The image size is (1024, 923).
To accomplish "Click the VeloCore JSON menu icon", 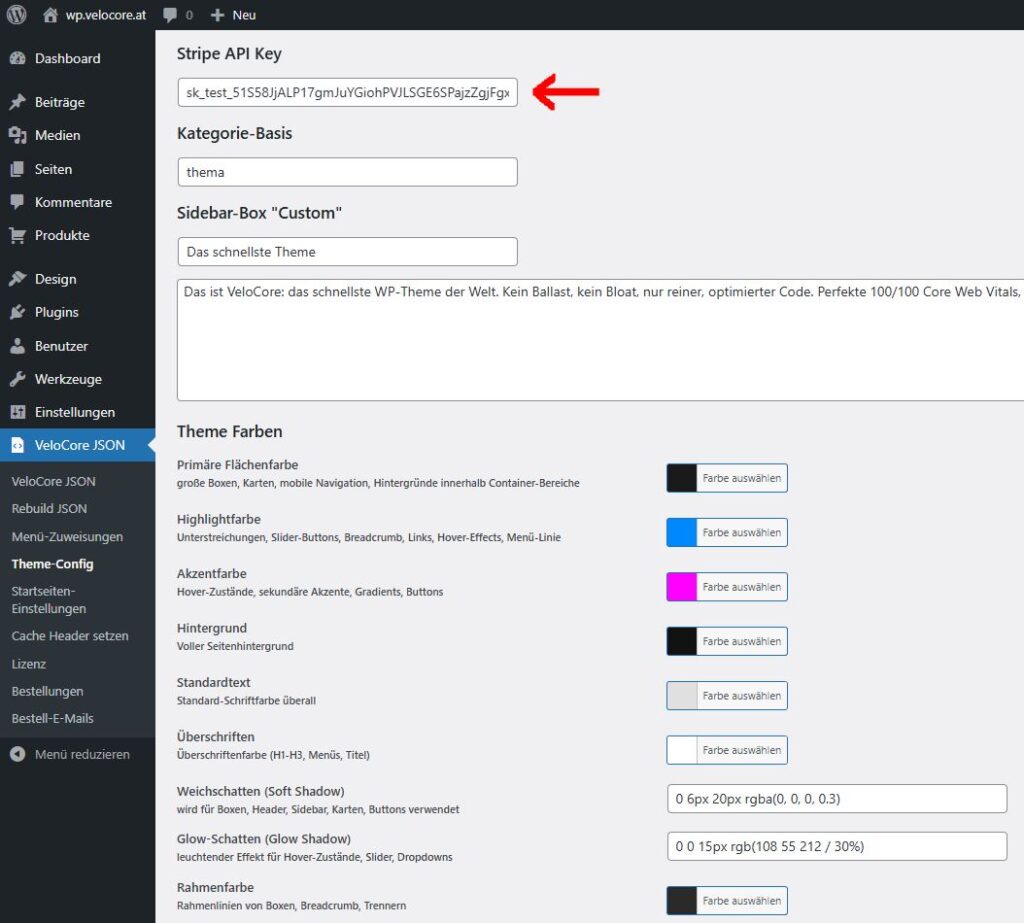I will coord(20,445).
